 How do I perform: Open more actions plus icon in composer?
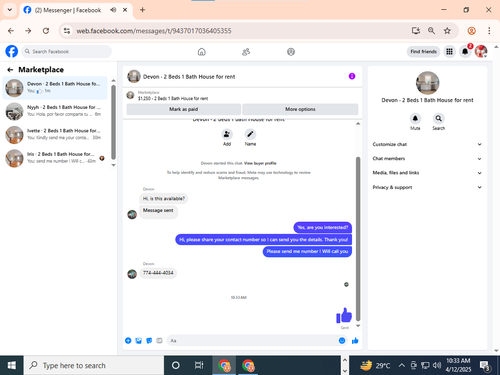point(128,340)
